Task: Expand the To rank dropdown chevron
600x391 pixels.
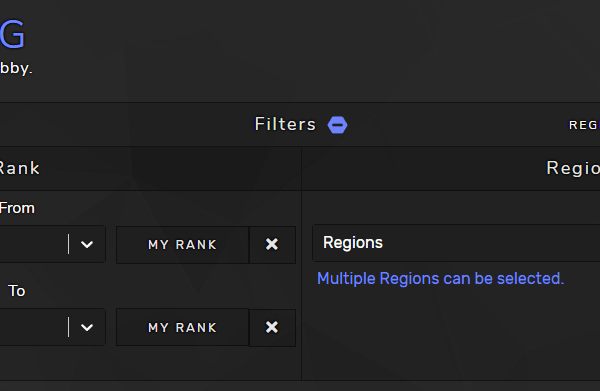Action: click(x=87, y=327)
